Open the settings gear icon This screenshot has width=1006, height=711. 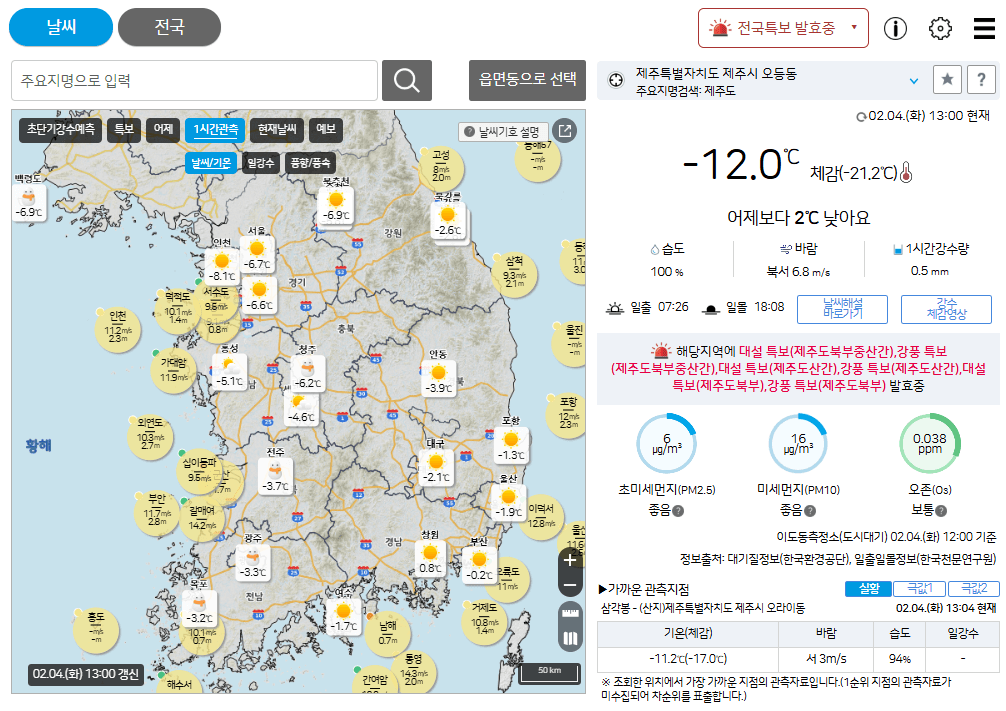940,28
